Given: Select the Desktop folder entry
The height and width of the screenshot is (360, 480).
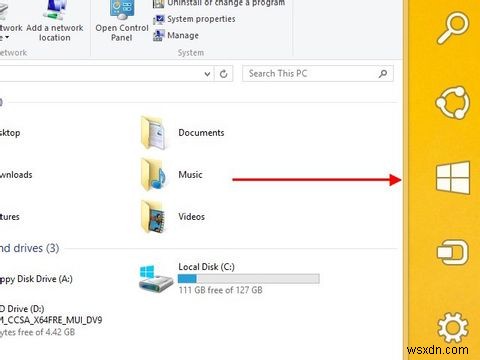Looking at the screenshot, I should [x=10, y=133].
